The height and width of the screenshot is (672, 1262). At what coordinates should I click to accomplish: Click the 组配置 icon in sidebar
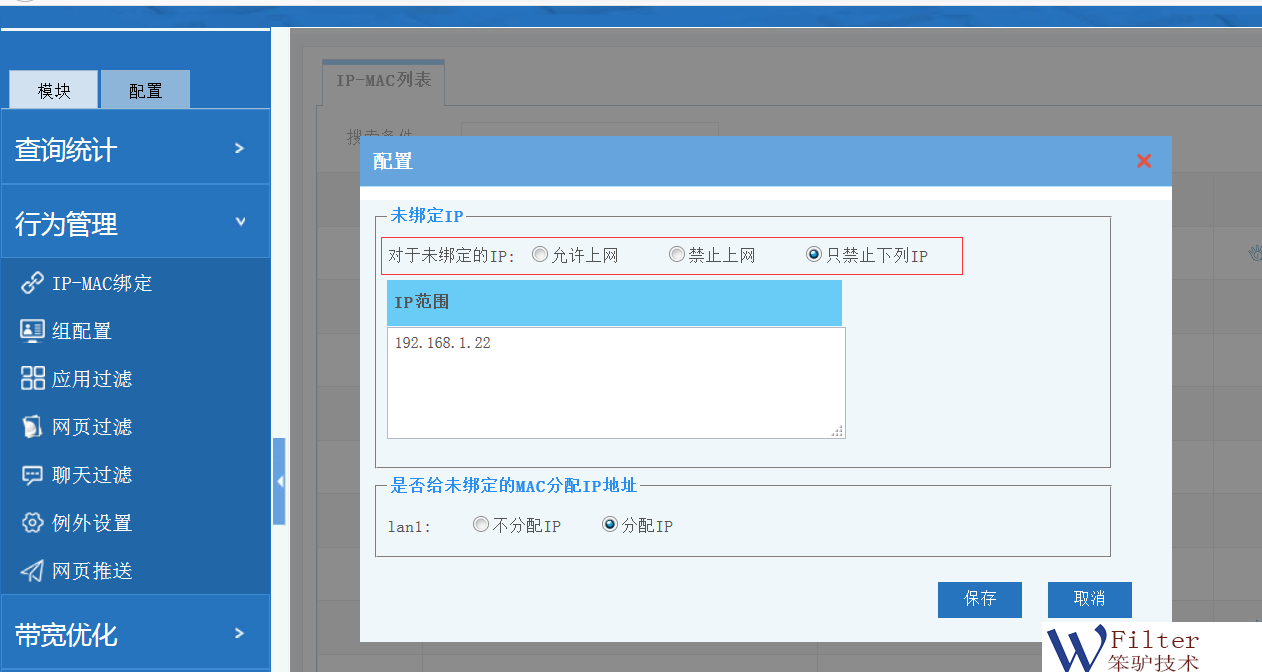point(33,331)
